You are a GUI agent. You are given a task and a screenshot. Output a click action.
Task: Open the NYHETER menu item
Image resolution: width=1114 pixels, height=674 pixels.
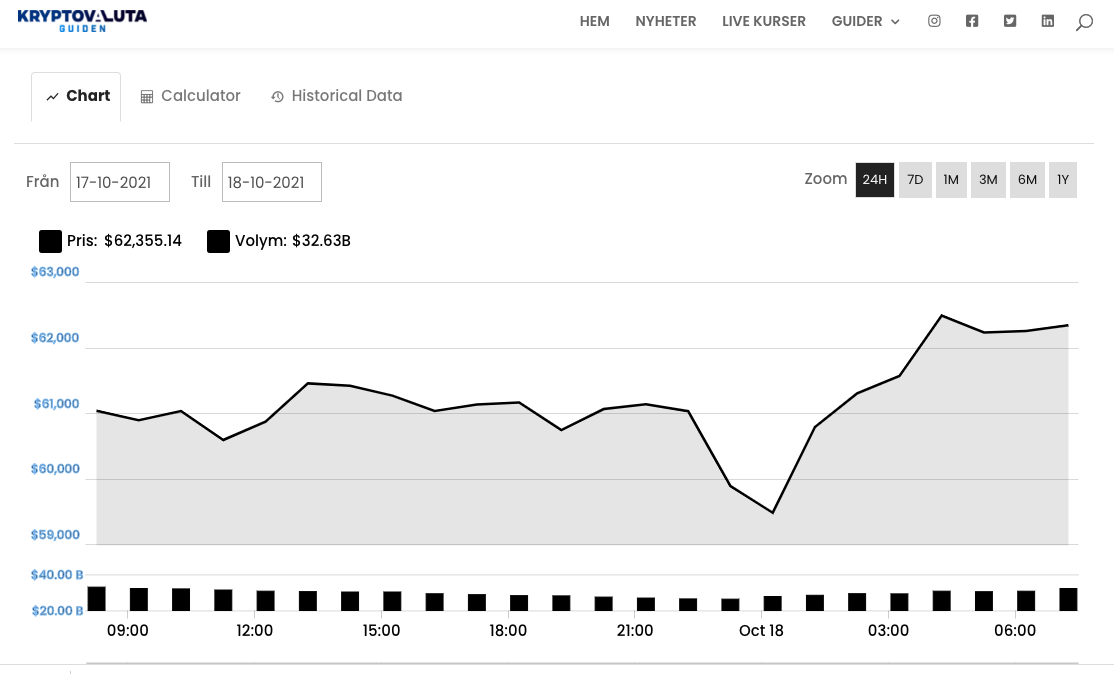tap(666, 21)
